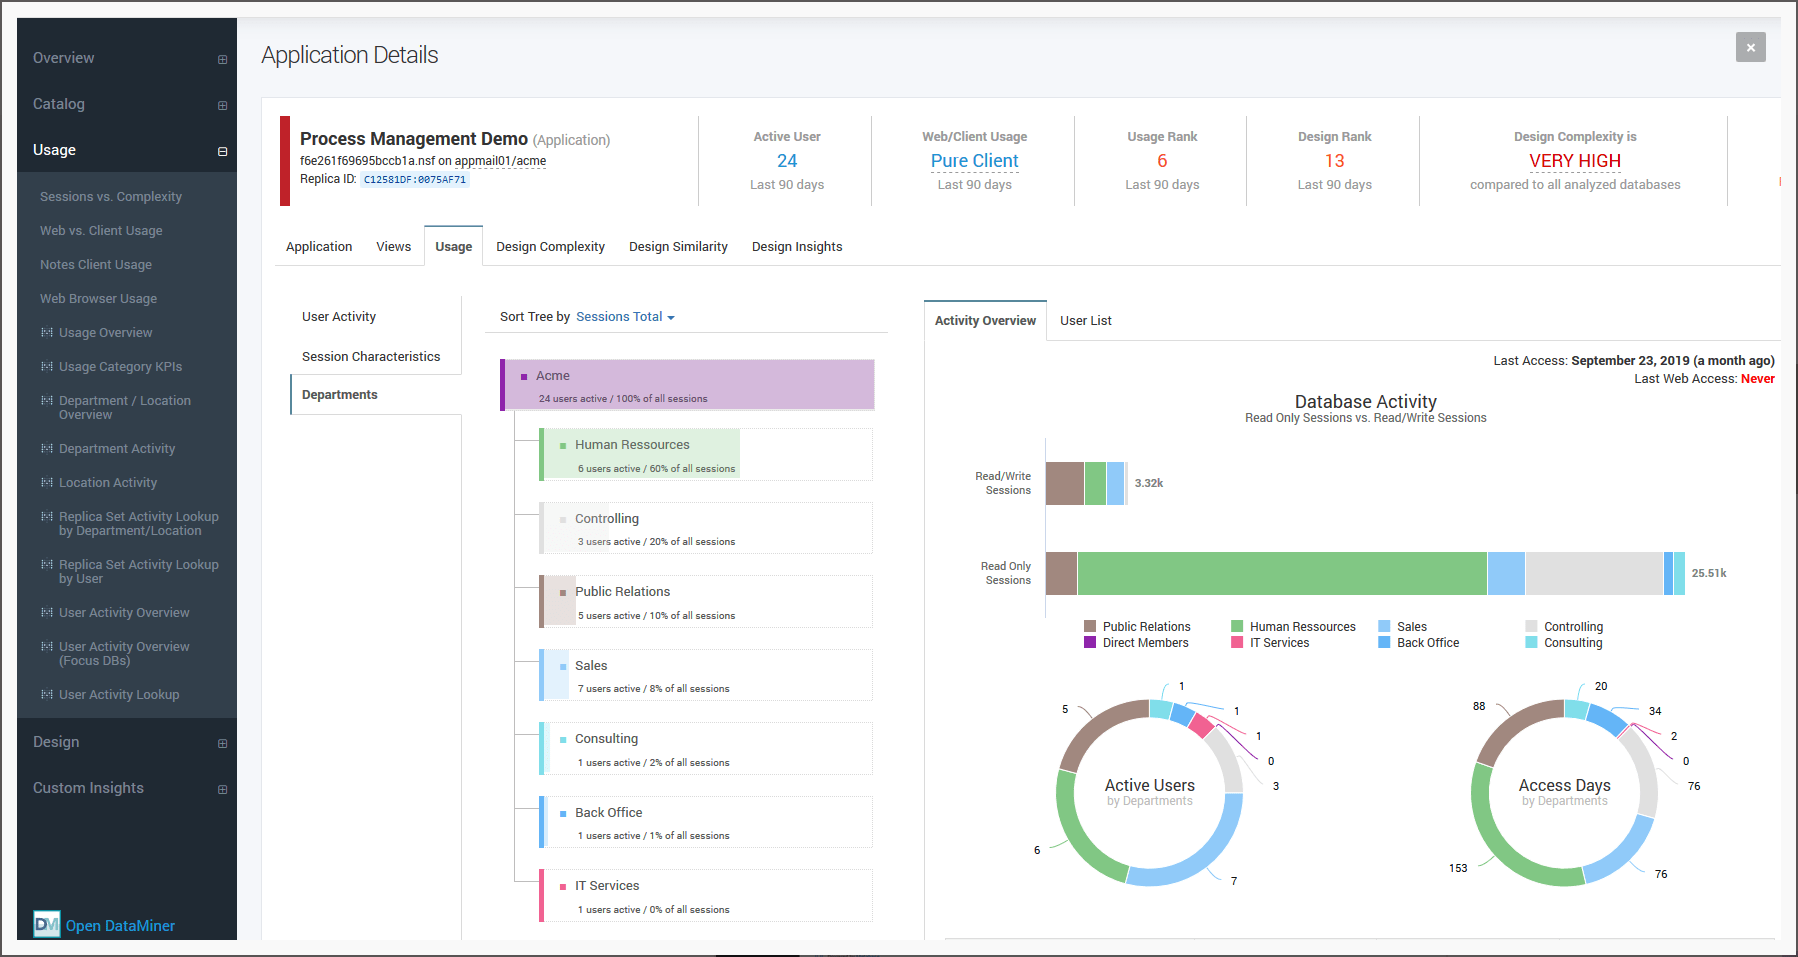
Task: Collapse the Usage sidebar section
Action: [x=222, y=151]
